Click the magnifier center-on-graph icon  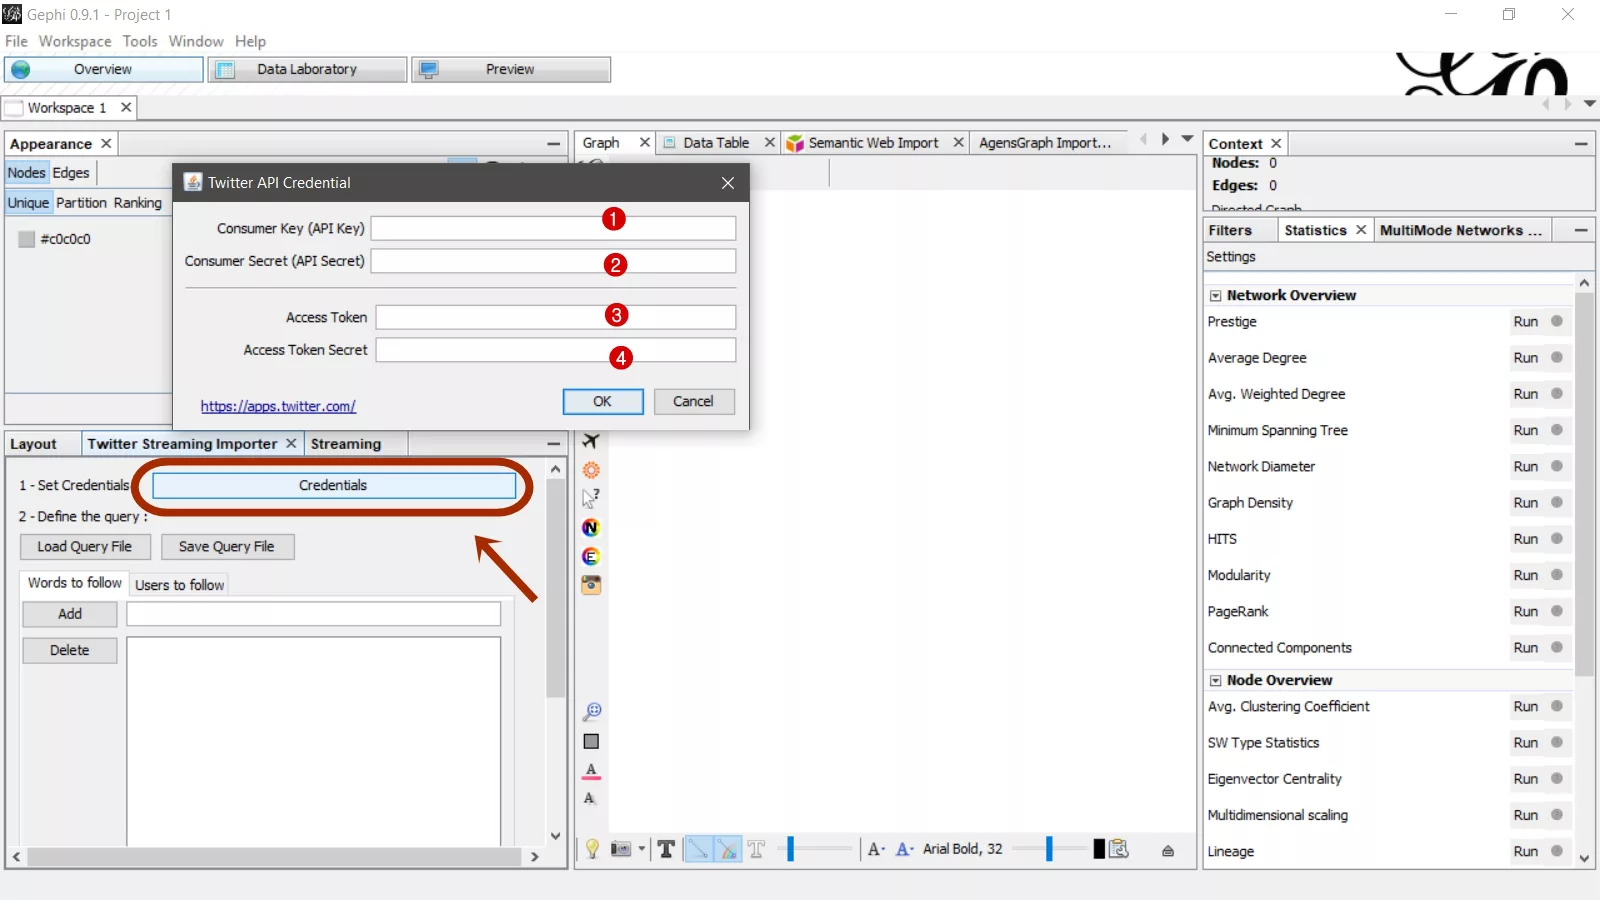[x=592, y=712]
